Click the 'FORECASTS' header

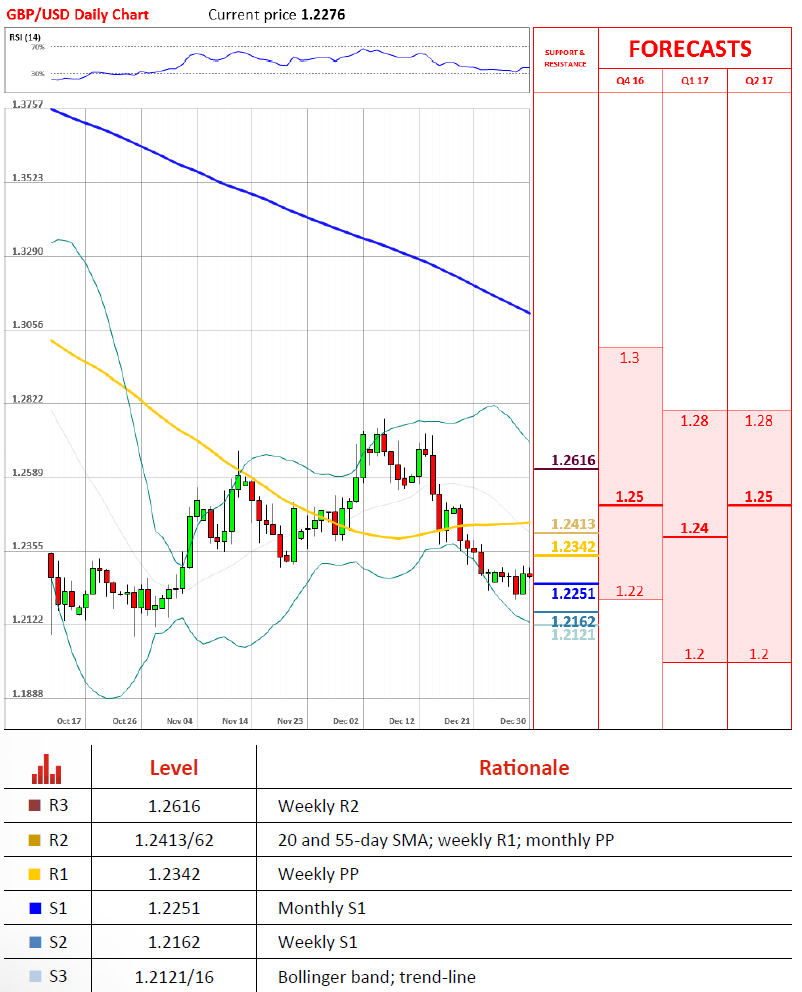pos(690,49)
